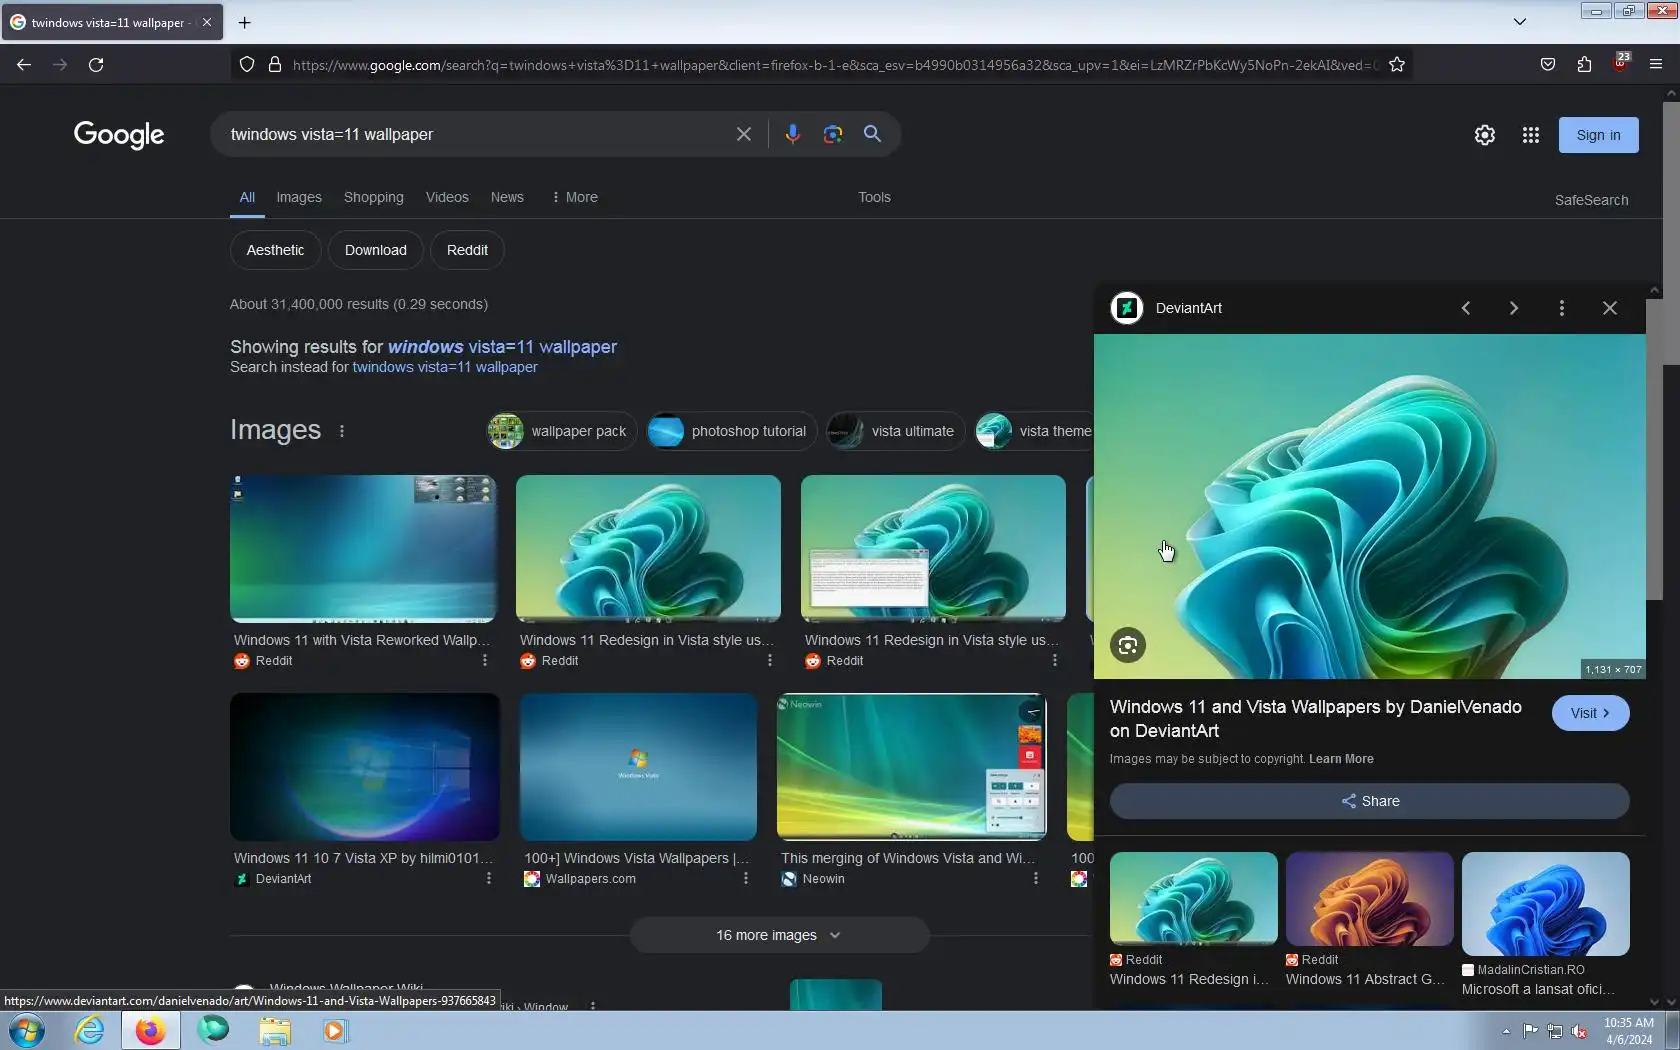
Task: Go to the Google homepage logo
Action: click(119, 135)
